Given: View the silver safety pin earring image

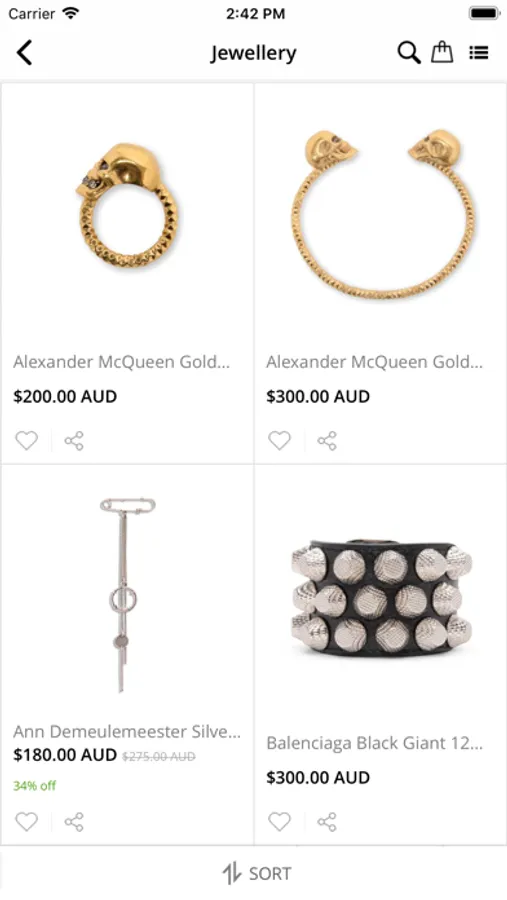Looking at the screenshot, I should pos(127,595).
